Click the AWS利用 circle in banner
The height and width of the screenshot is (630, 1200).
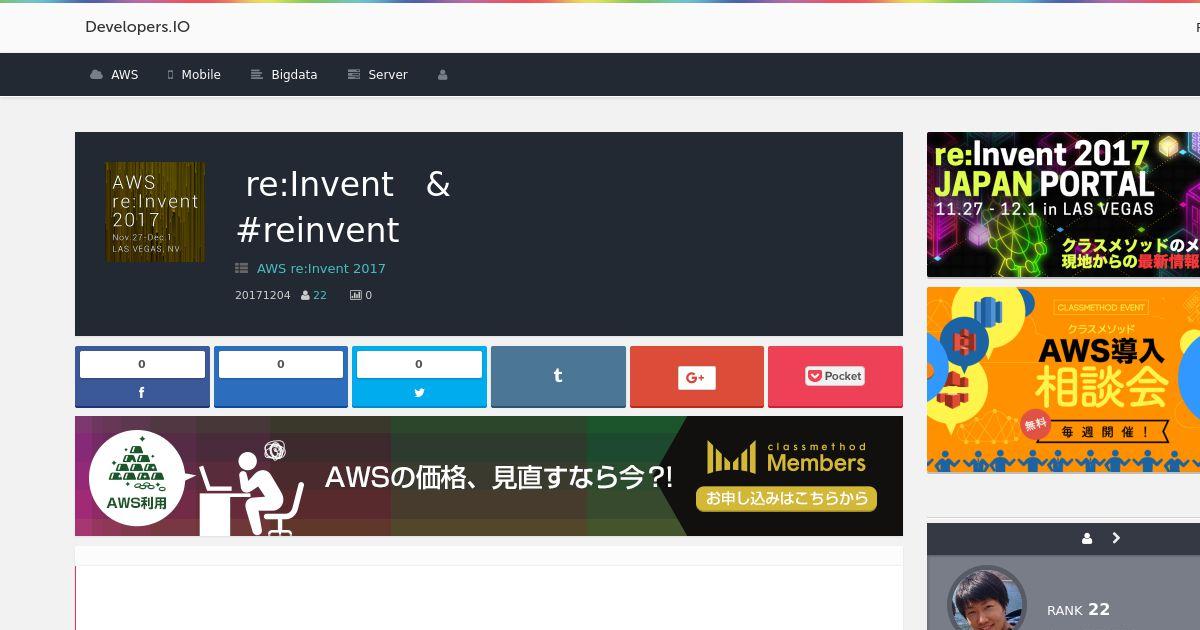tap(137, 478)
